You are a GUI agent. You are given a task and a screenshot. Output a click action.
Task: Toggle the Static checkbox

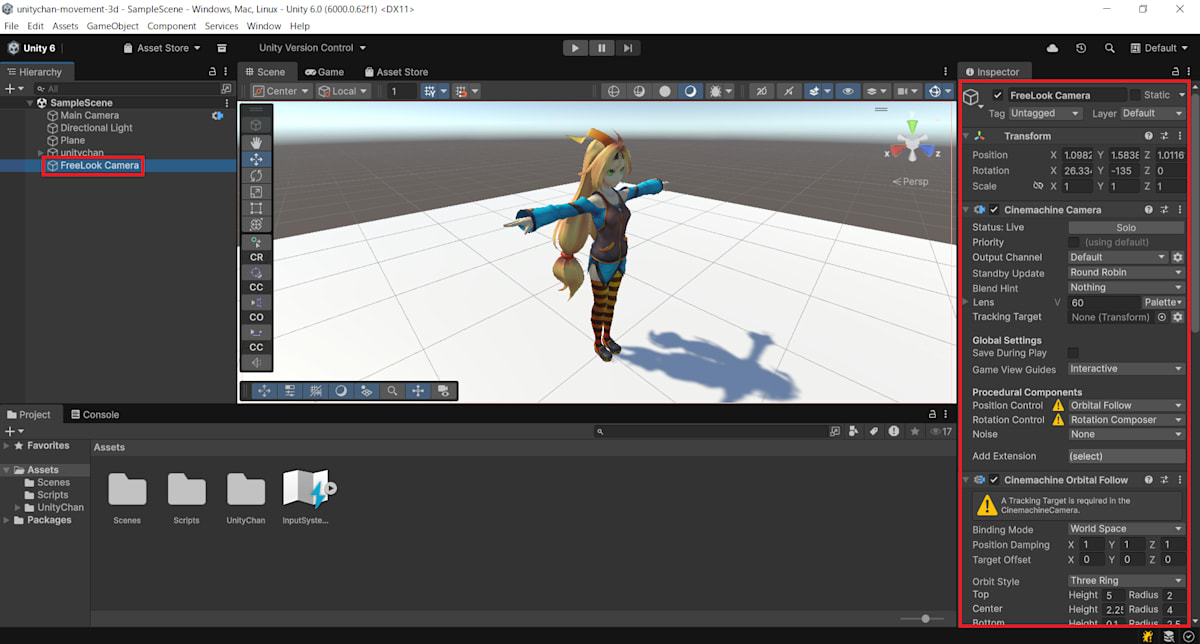coord(1135,95)
